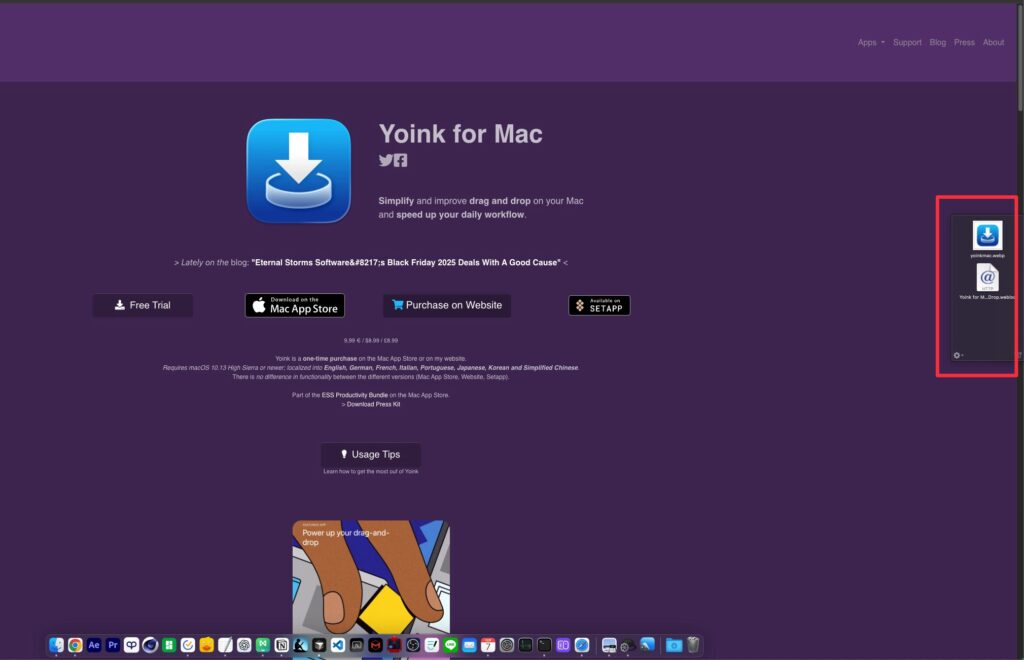Click Purchase on Website button

point(446,305)
